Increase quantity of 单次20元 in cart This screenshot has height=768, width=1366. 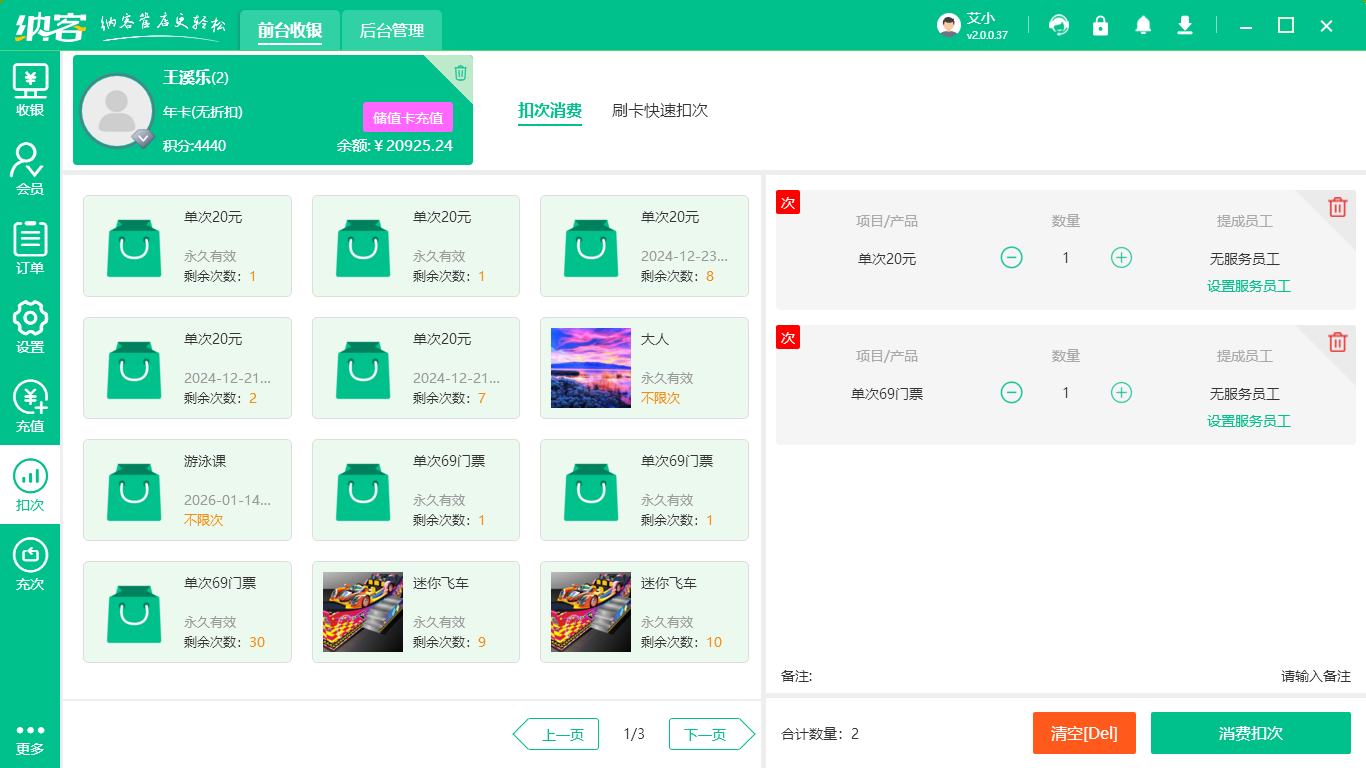tap(1122, 258)
